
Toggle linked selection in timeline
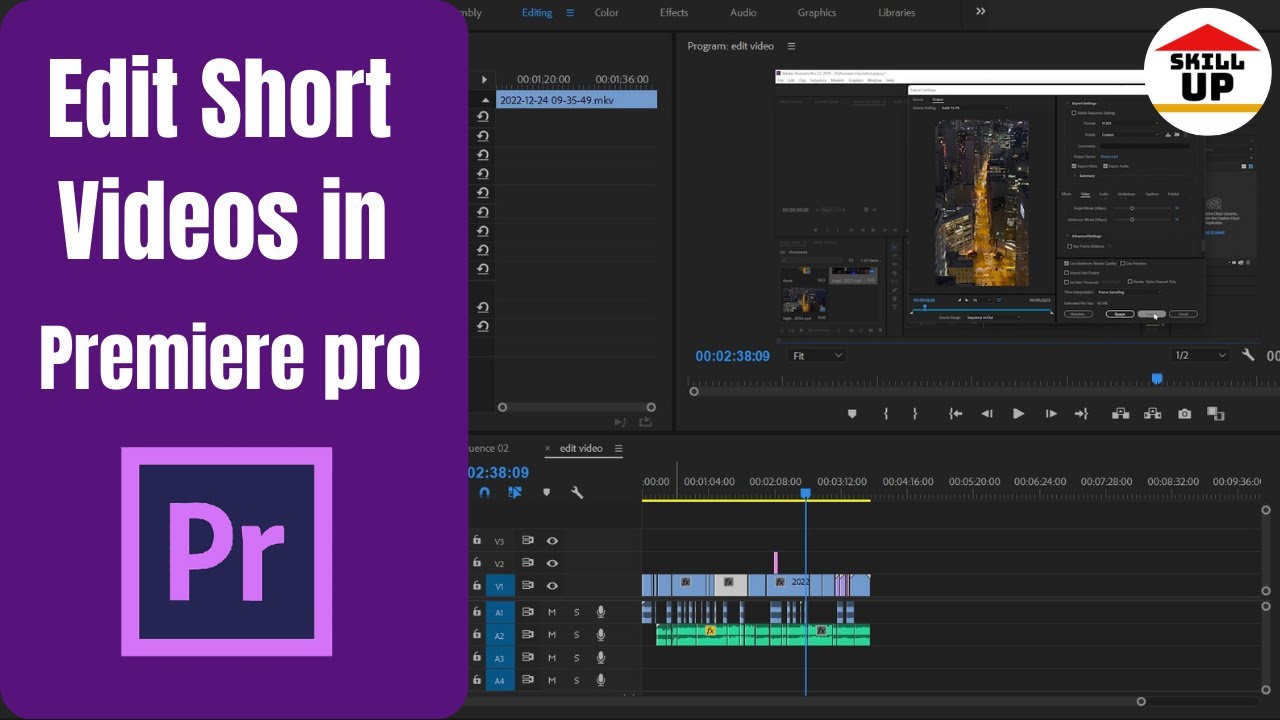pos(515,492)
